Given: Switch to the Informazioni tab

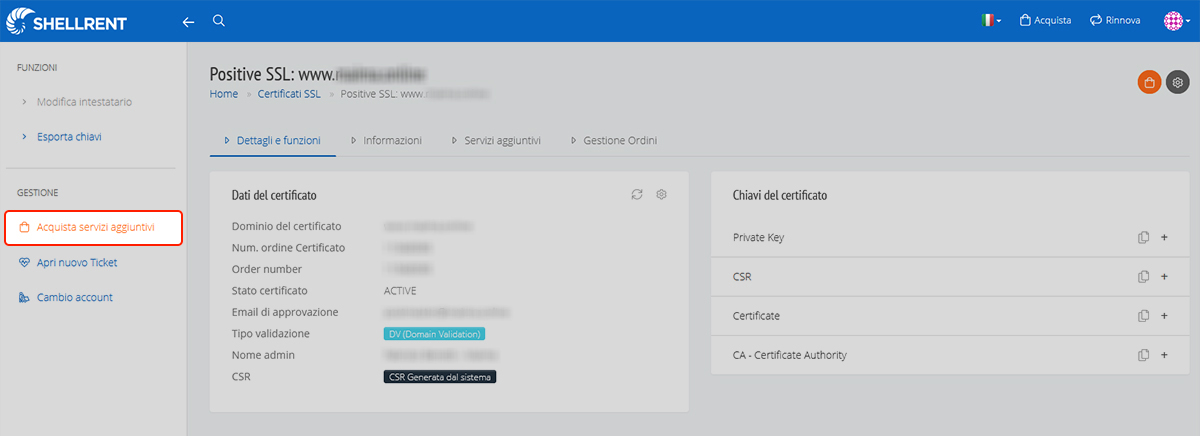Looking at the screenshot, I should point(386,141).
